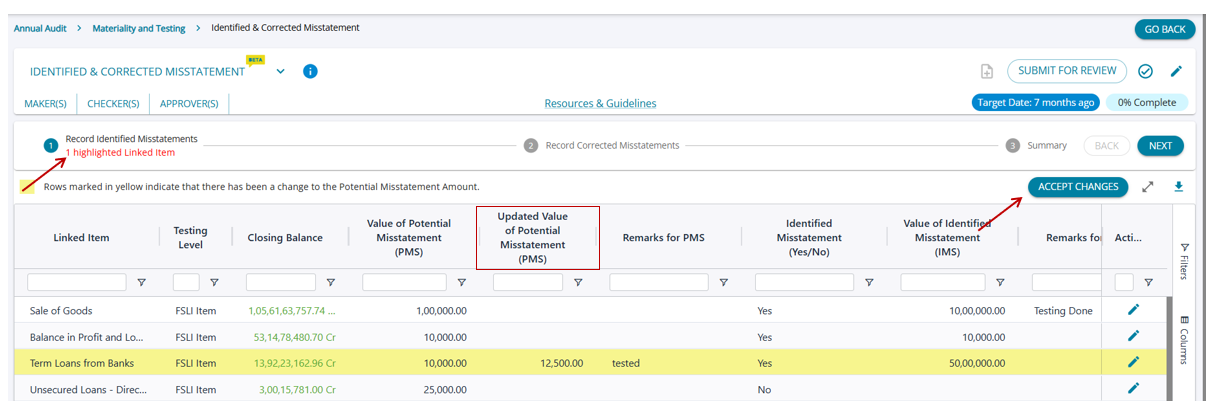Open filter for Linked Item column
This screenshot has height=410, width=1215.
[x=141, y=283]
